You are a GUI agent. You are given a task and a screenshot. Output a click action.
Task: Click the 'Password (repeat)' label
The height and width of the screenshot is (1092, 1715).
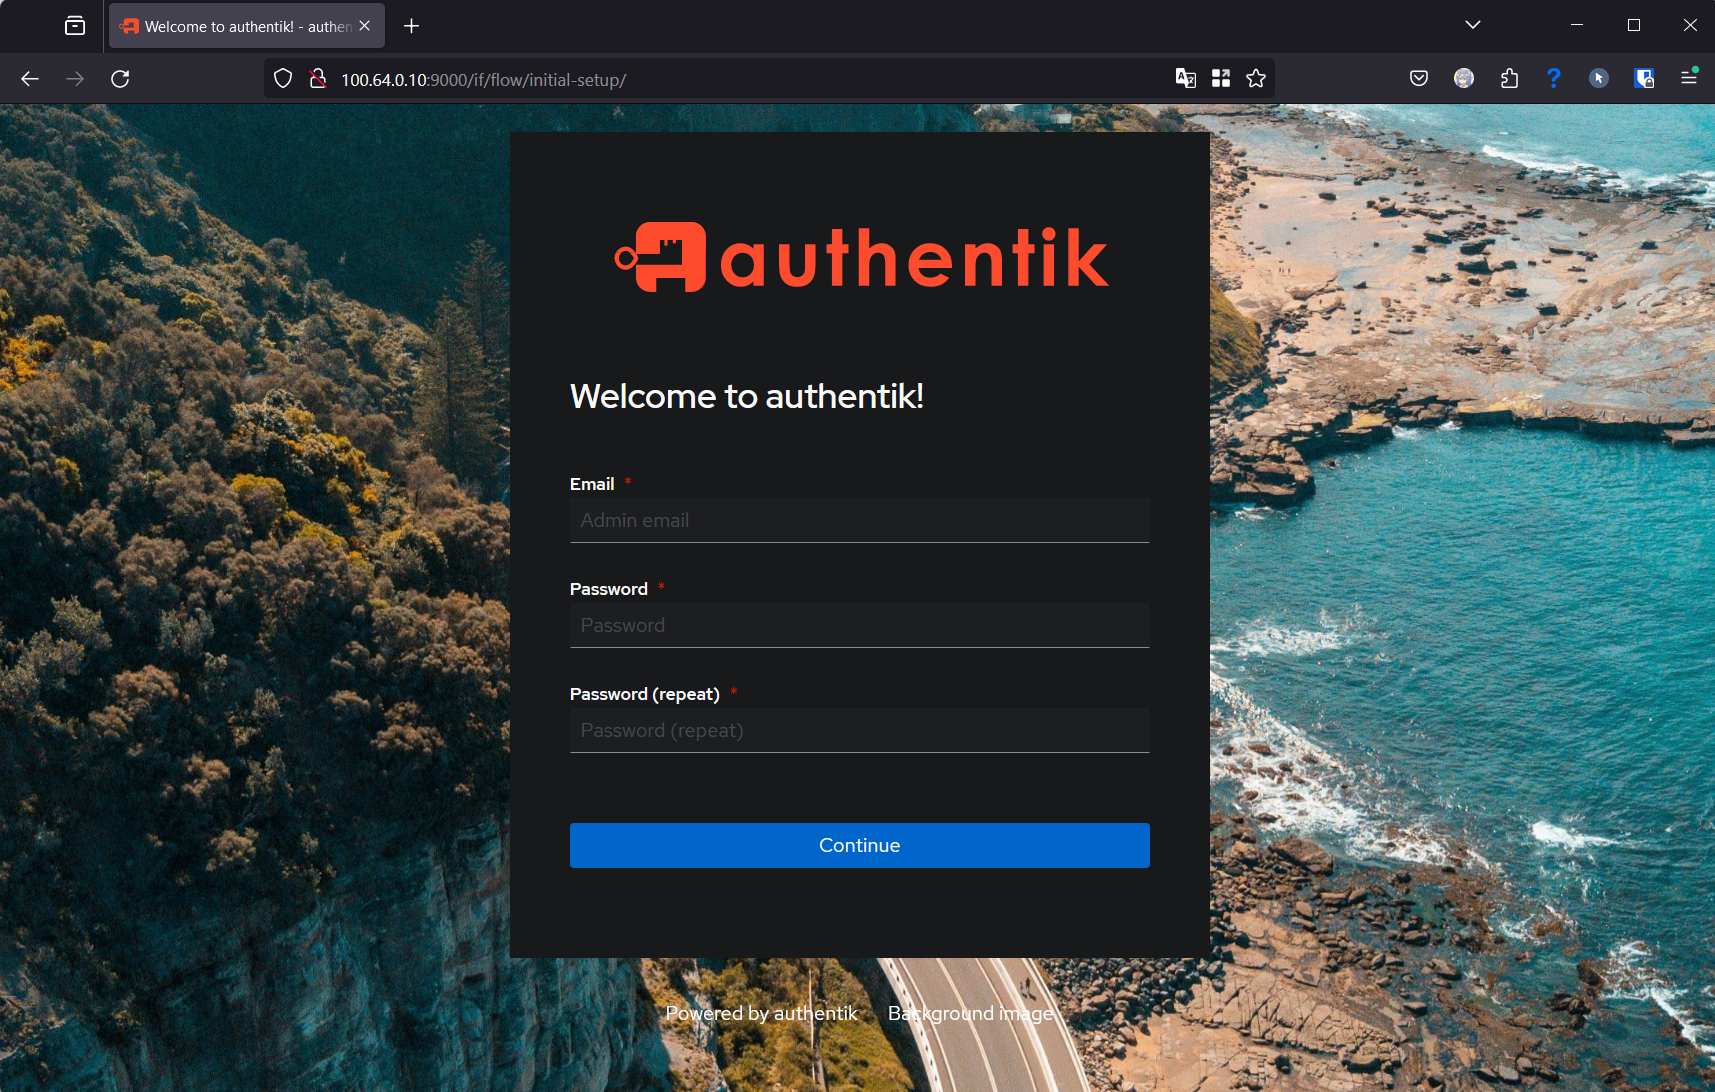pyautogui.click(x=645, y=694)
